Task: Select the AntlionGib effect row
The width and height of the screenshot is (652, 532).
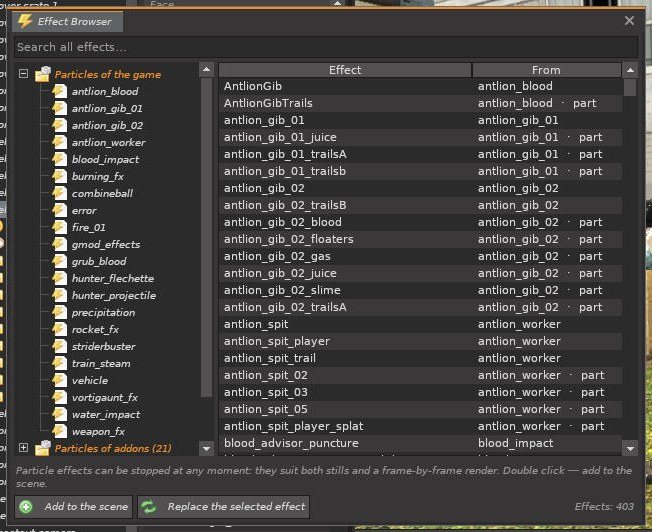Action: pyautogui.click(x=420, y=86)
